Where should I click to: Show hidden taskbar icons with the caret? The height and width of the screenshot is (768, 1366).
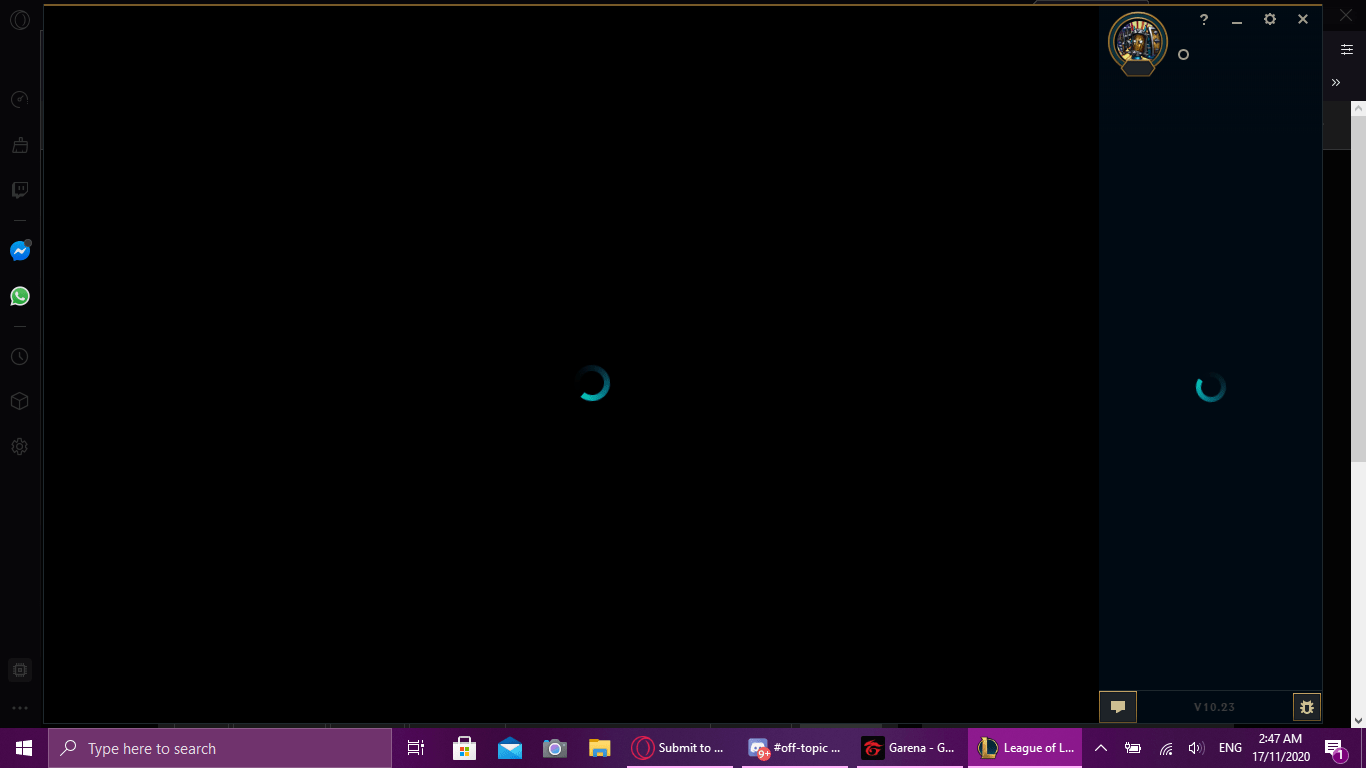[x=1100, y=747]
